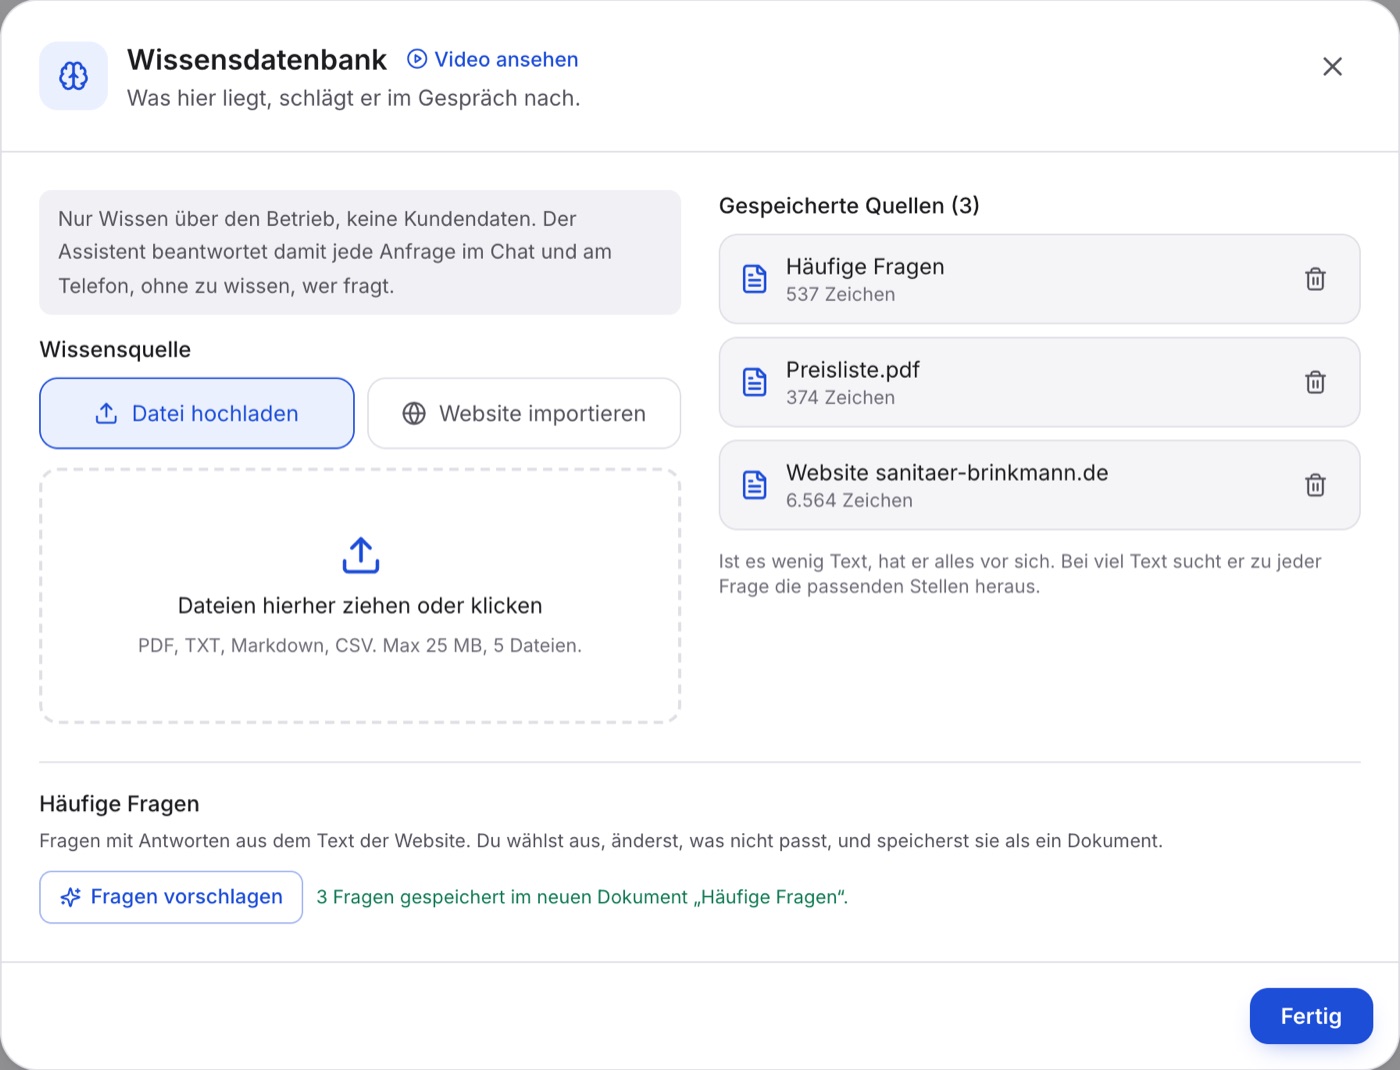The width and height of the screenshot is (1400, 1070).
Task: Click the Gespeicherte Quellen (3) heading
Action: tap(849, 206)
